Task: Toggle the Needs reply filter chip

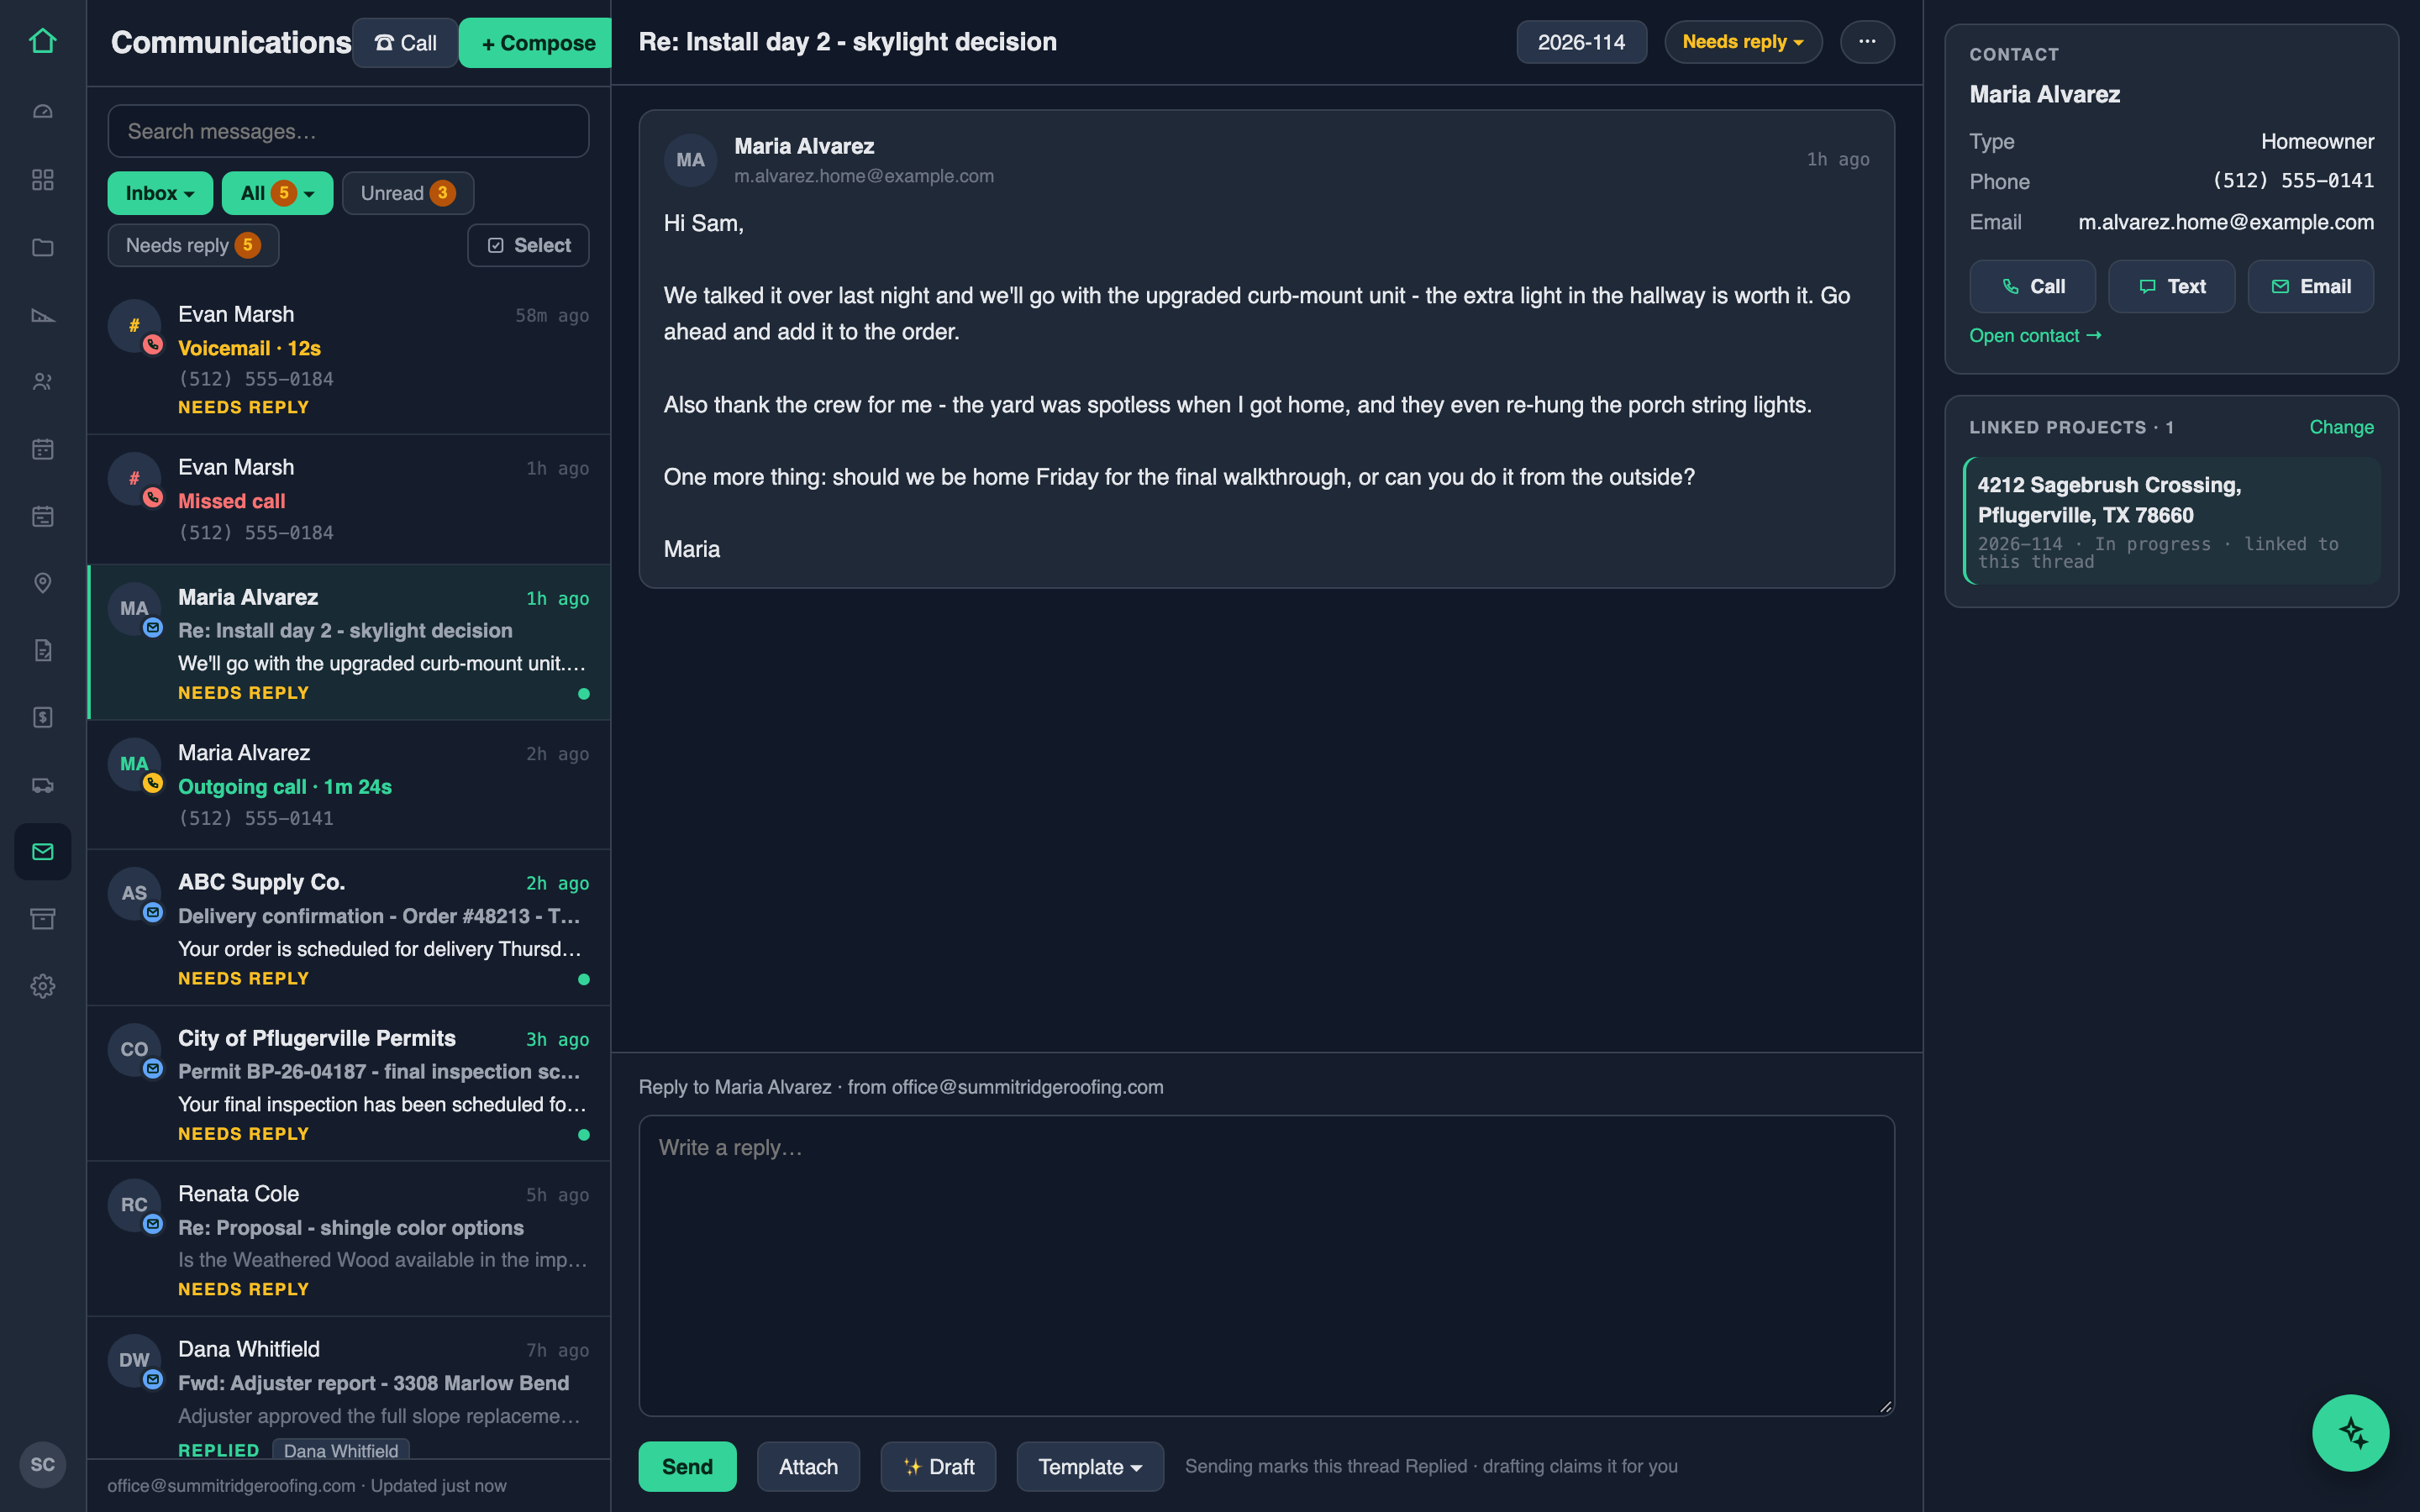Action: click(x=193, y=245)
